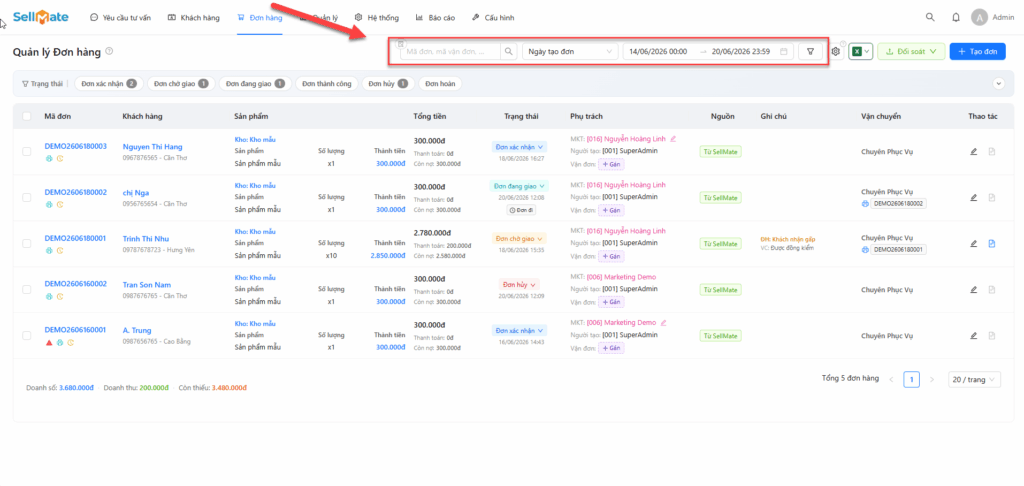Screen dimensions: 1024x486
Task: Open Hệ thống menu
Action: [377, 18]
